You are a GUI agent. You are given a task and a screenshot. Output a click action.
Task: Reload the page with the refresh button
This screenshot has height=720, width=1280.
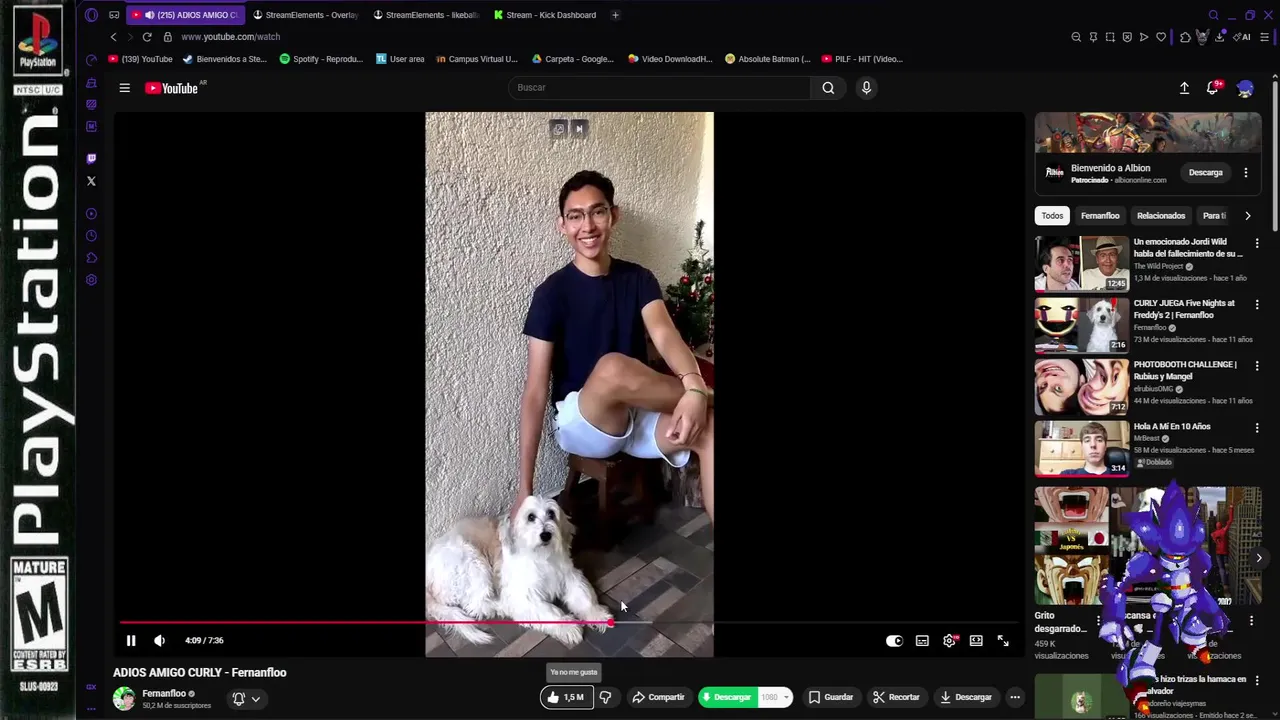146,37
